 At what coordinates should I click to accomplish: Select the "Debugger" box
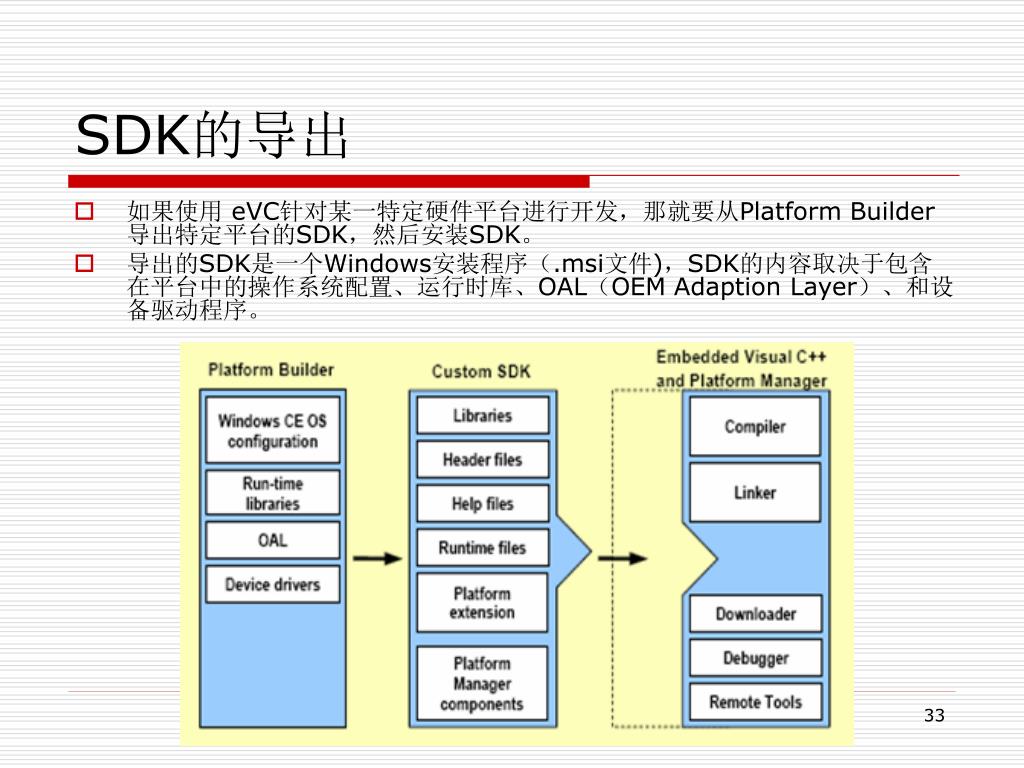(x=756, y=658)
